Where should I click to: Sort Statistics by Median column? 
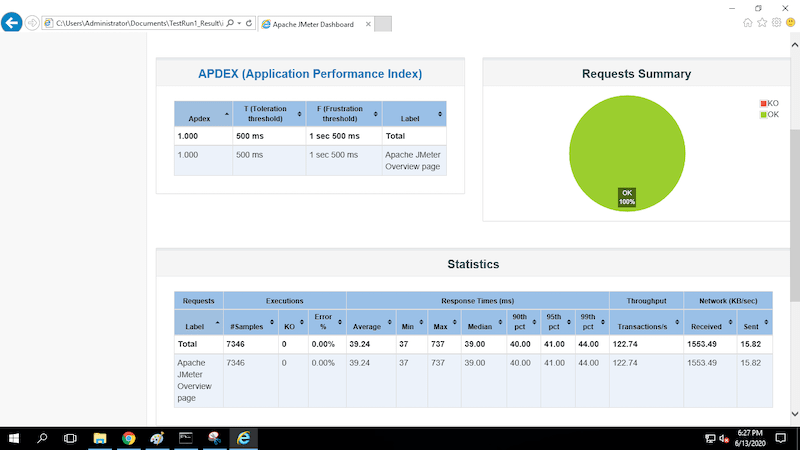click(484, 322)
